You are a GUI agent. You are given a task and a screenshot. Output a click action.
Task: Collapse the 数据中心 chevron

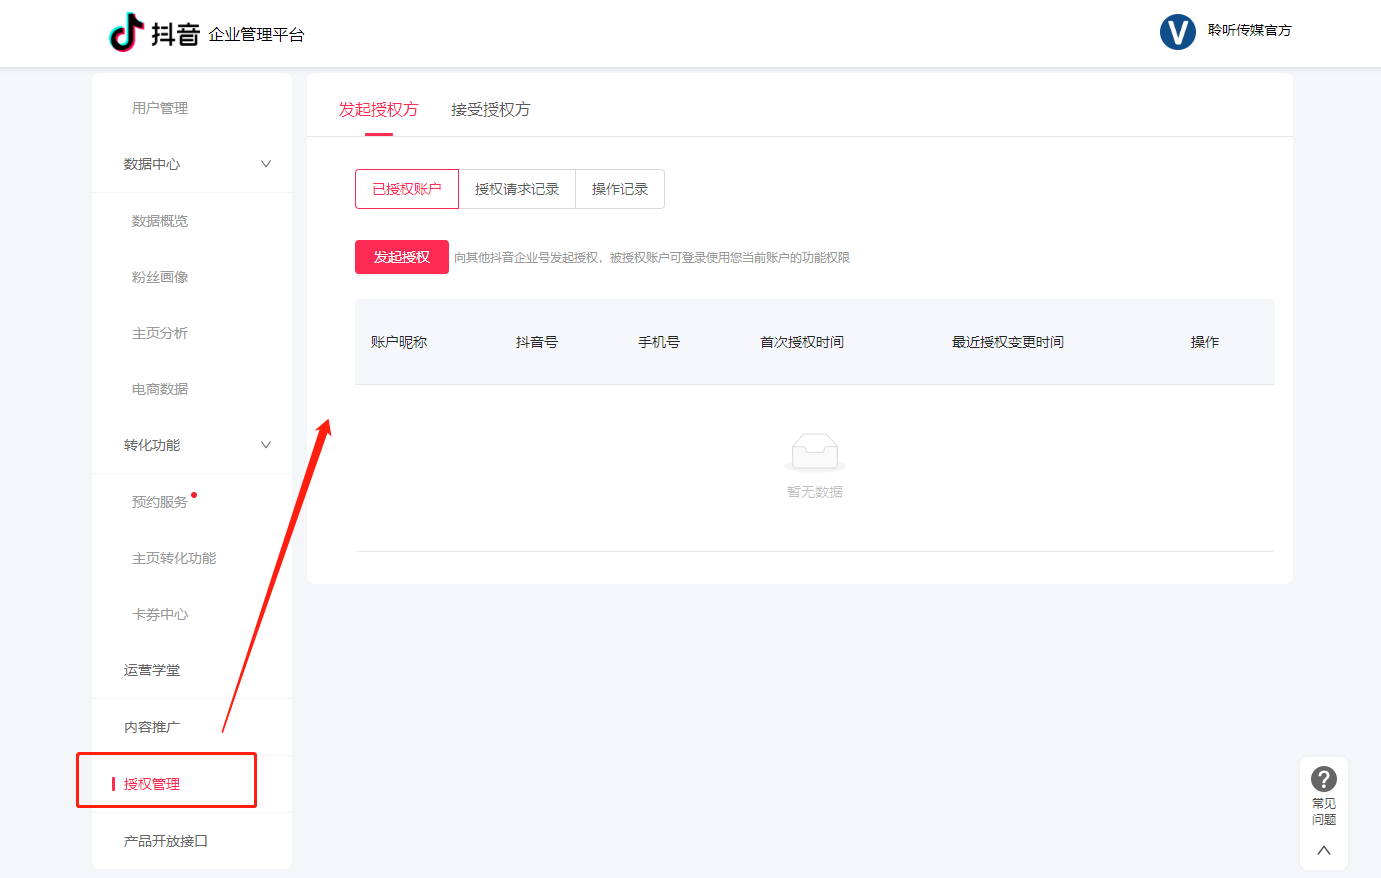tap(266, 164)
